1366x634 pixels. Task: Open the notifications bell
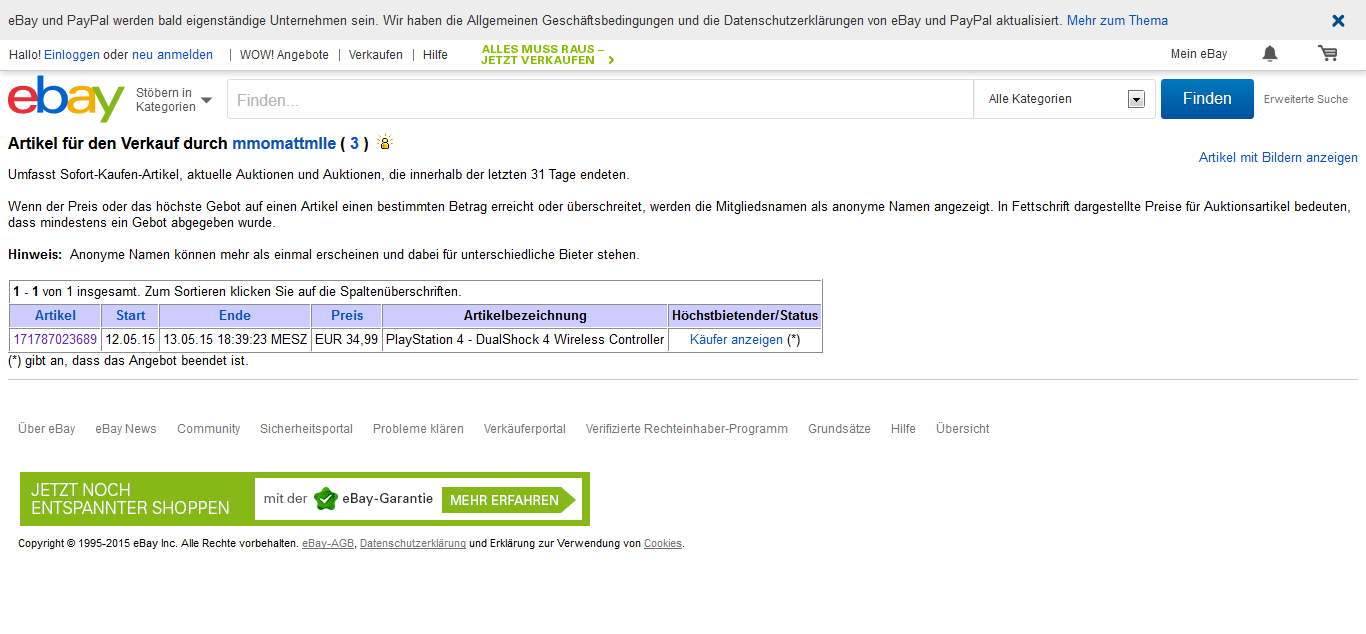click(x=1269, y=54)
